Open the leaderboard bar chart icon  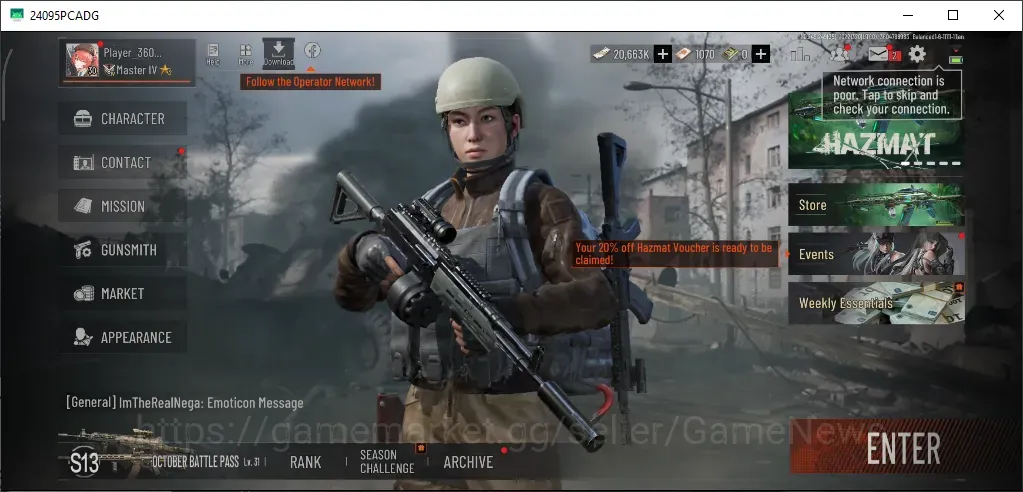[x=800, y=54]
